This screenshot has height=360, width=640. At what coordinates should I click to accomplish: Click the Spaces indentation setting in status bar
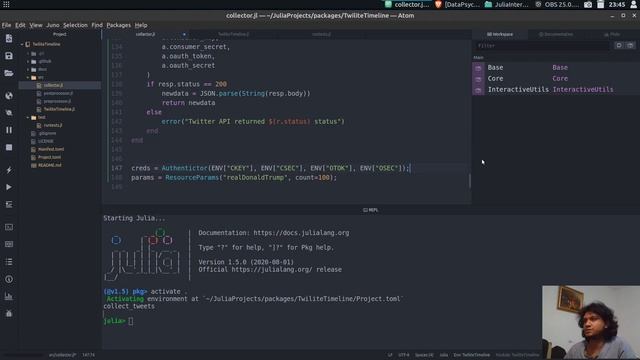[x=424, y=355]
